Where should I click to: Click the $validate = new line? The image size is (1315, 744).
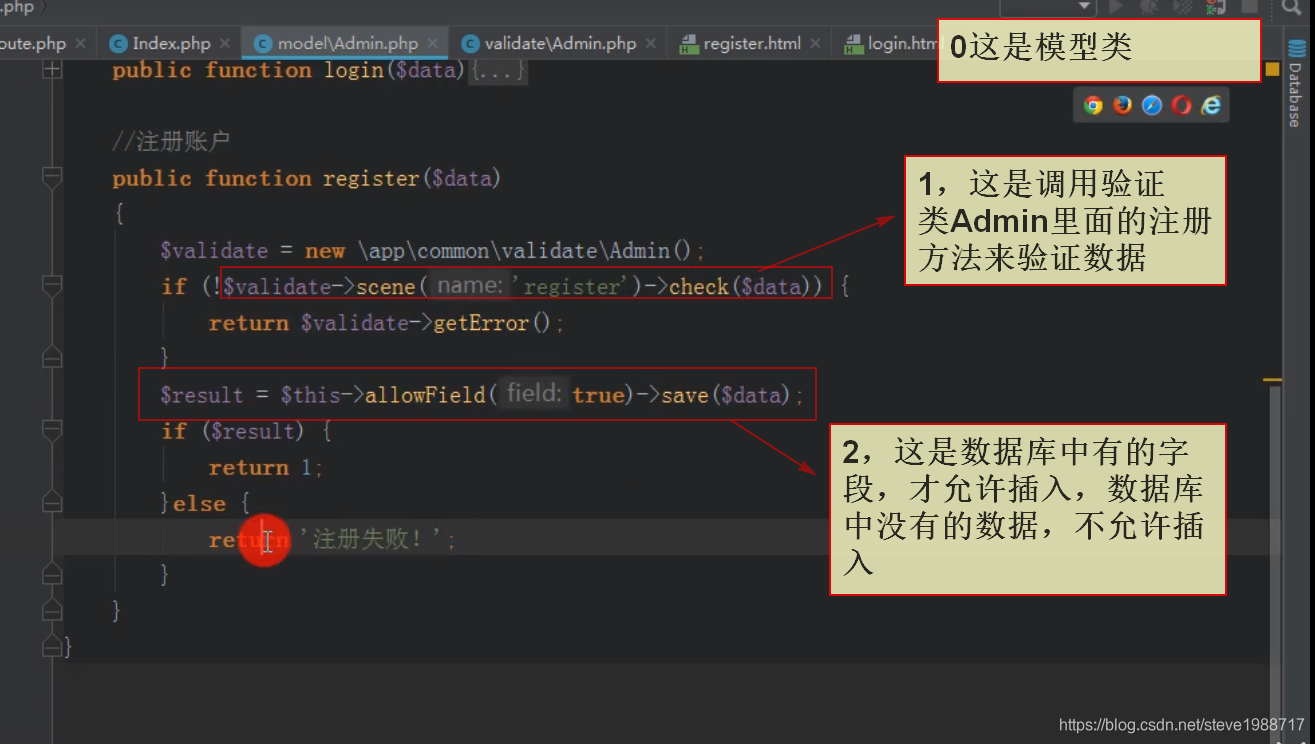coord(433,250)
